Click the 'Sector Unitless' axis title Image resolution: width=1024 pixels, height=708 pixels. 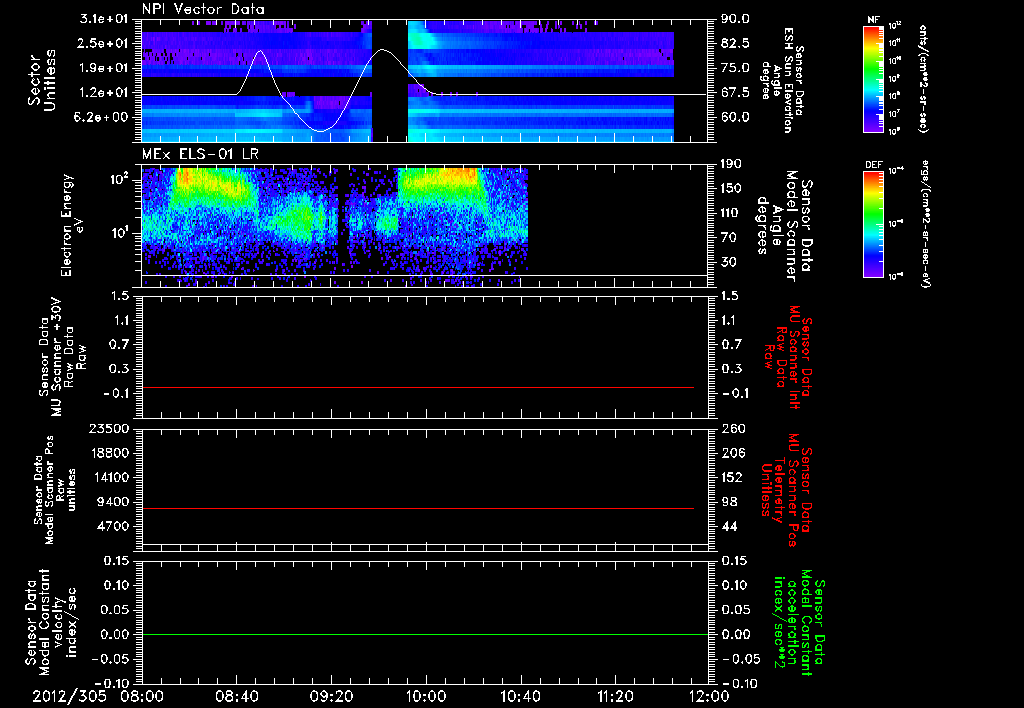[42, 80]
